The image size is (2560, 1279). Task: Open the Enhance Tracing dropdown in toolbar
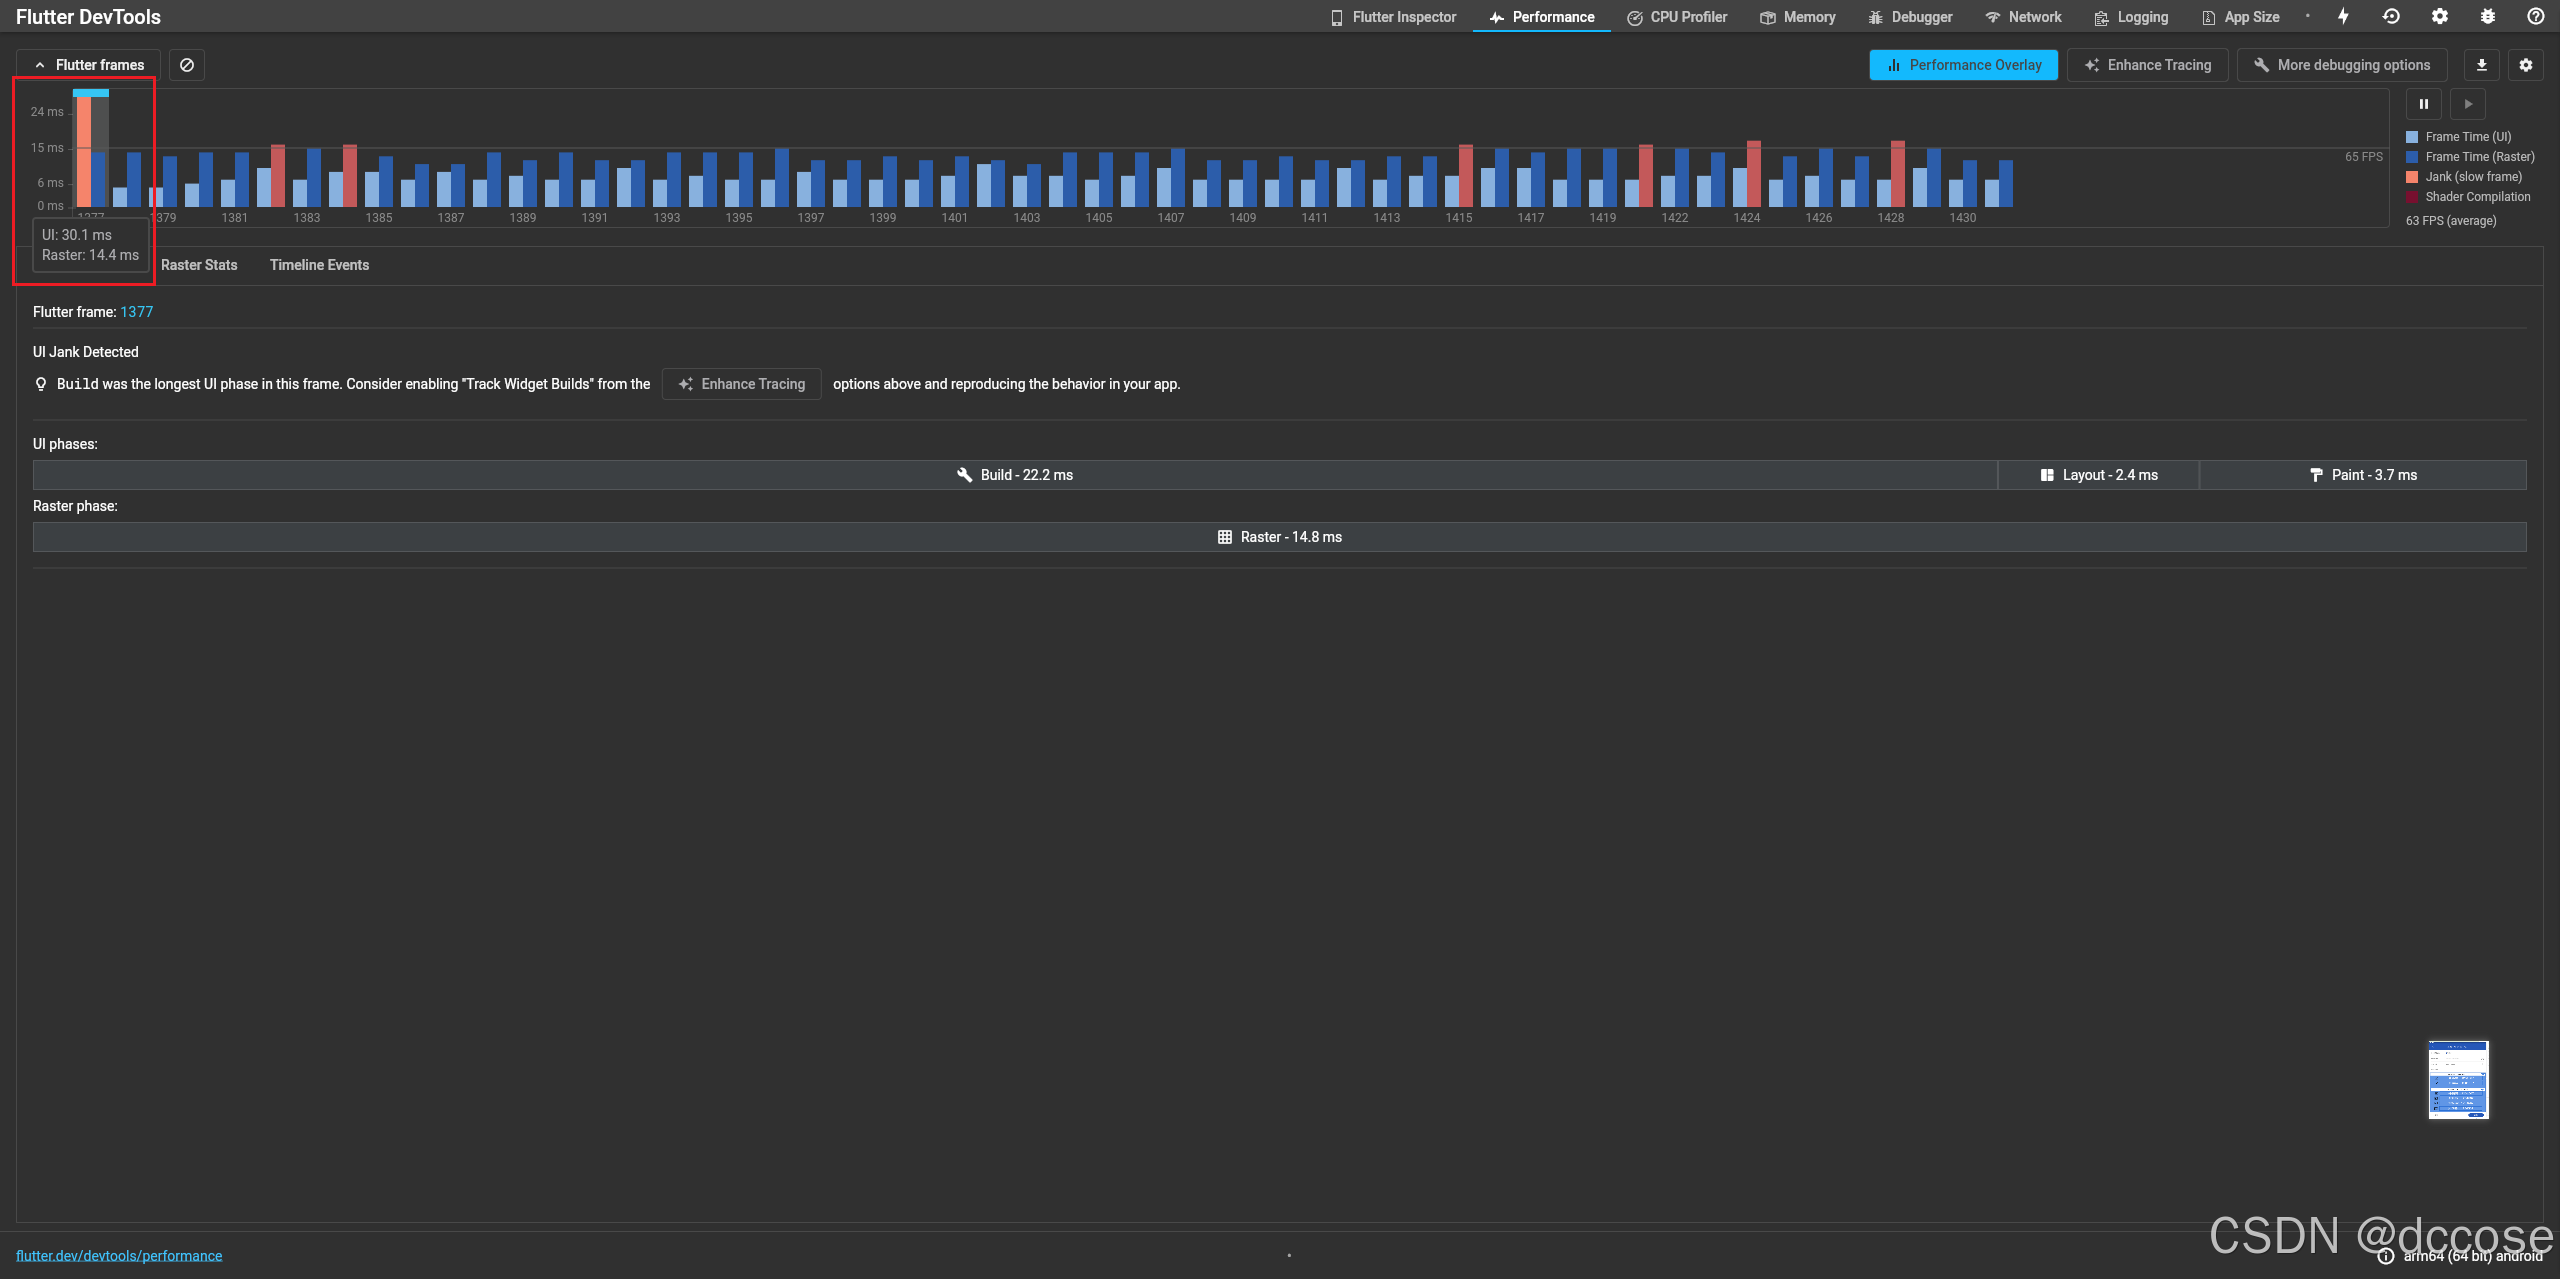point(2147,65)
